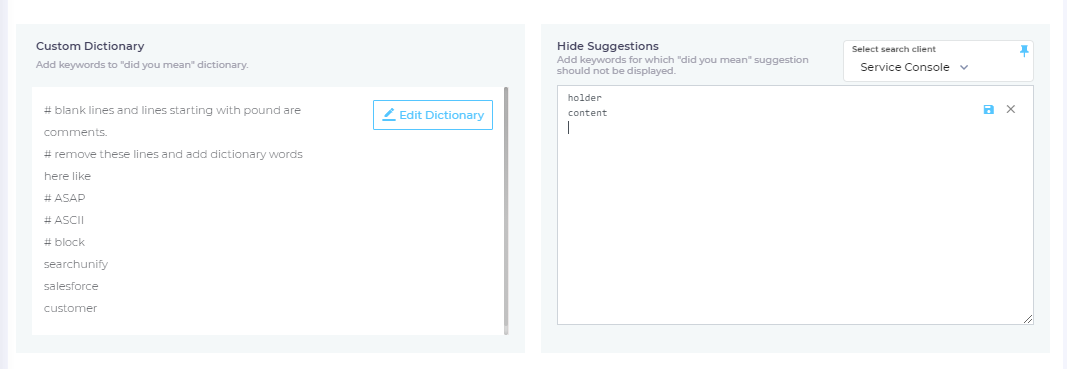Image resolution: width=1067 pixels, height=369 pixels.
Task: Select the customer dictionary entry
Action: click(70, 308)
